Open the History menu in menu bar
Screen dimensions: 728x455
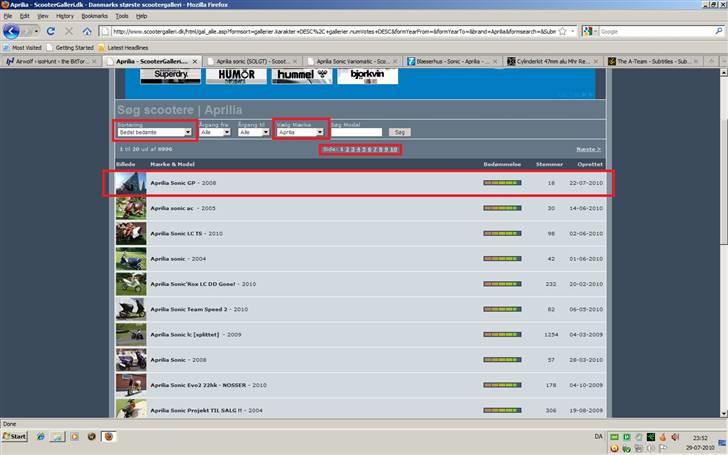(65, 16)
